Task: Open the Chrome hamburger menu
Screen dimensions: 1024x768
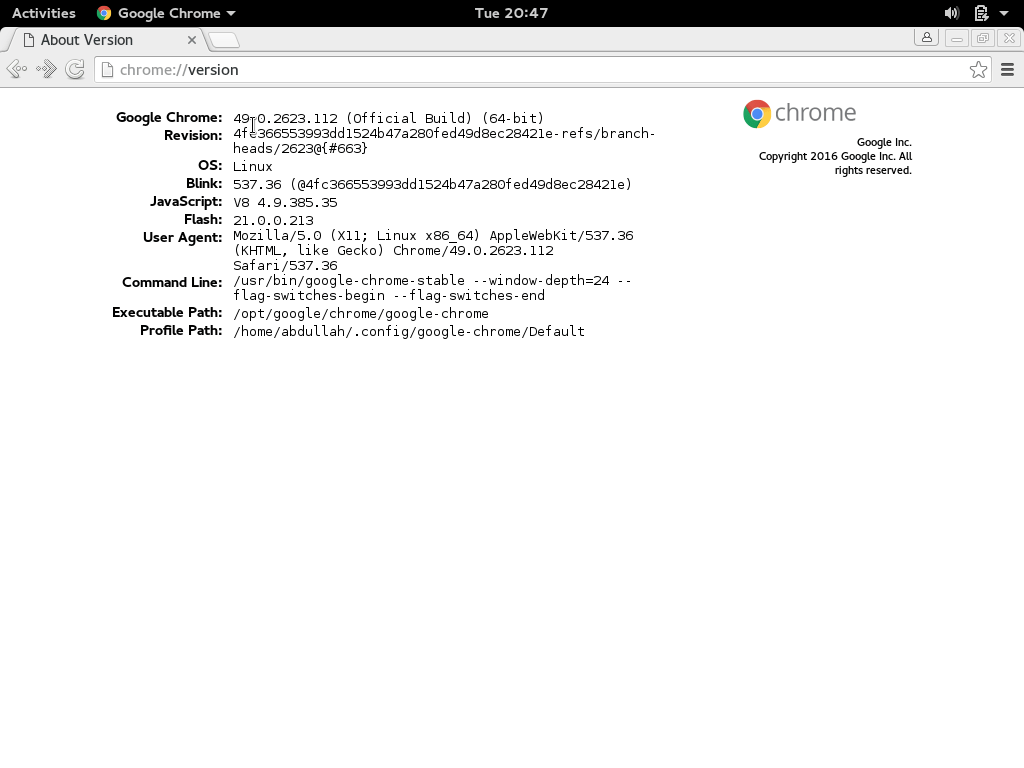Action: [1007, 70]
